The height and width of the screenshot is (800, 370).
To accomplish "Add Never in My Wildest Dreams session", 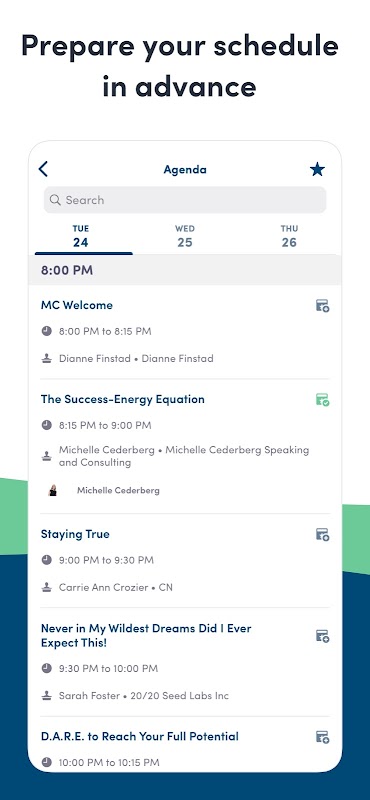I will [322, 636].
